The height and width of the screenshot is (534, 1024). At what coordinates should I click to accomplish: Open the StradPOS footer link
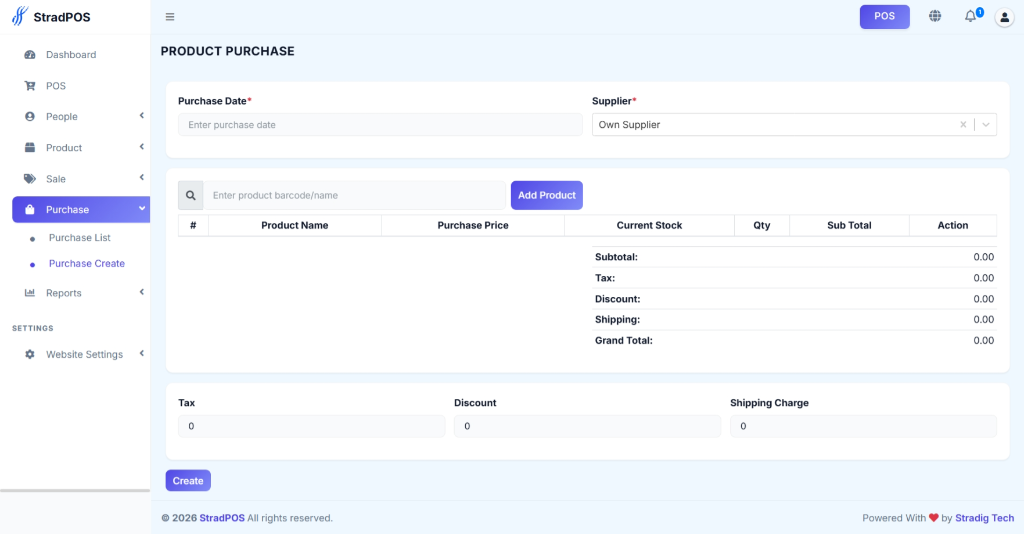tap(222, 518)
